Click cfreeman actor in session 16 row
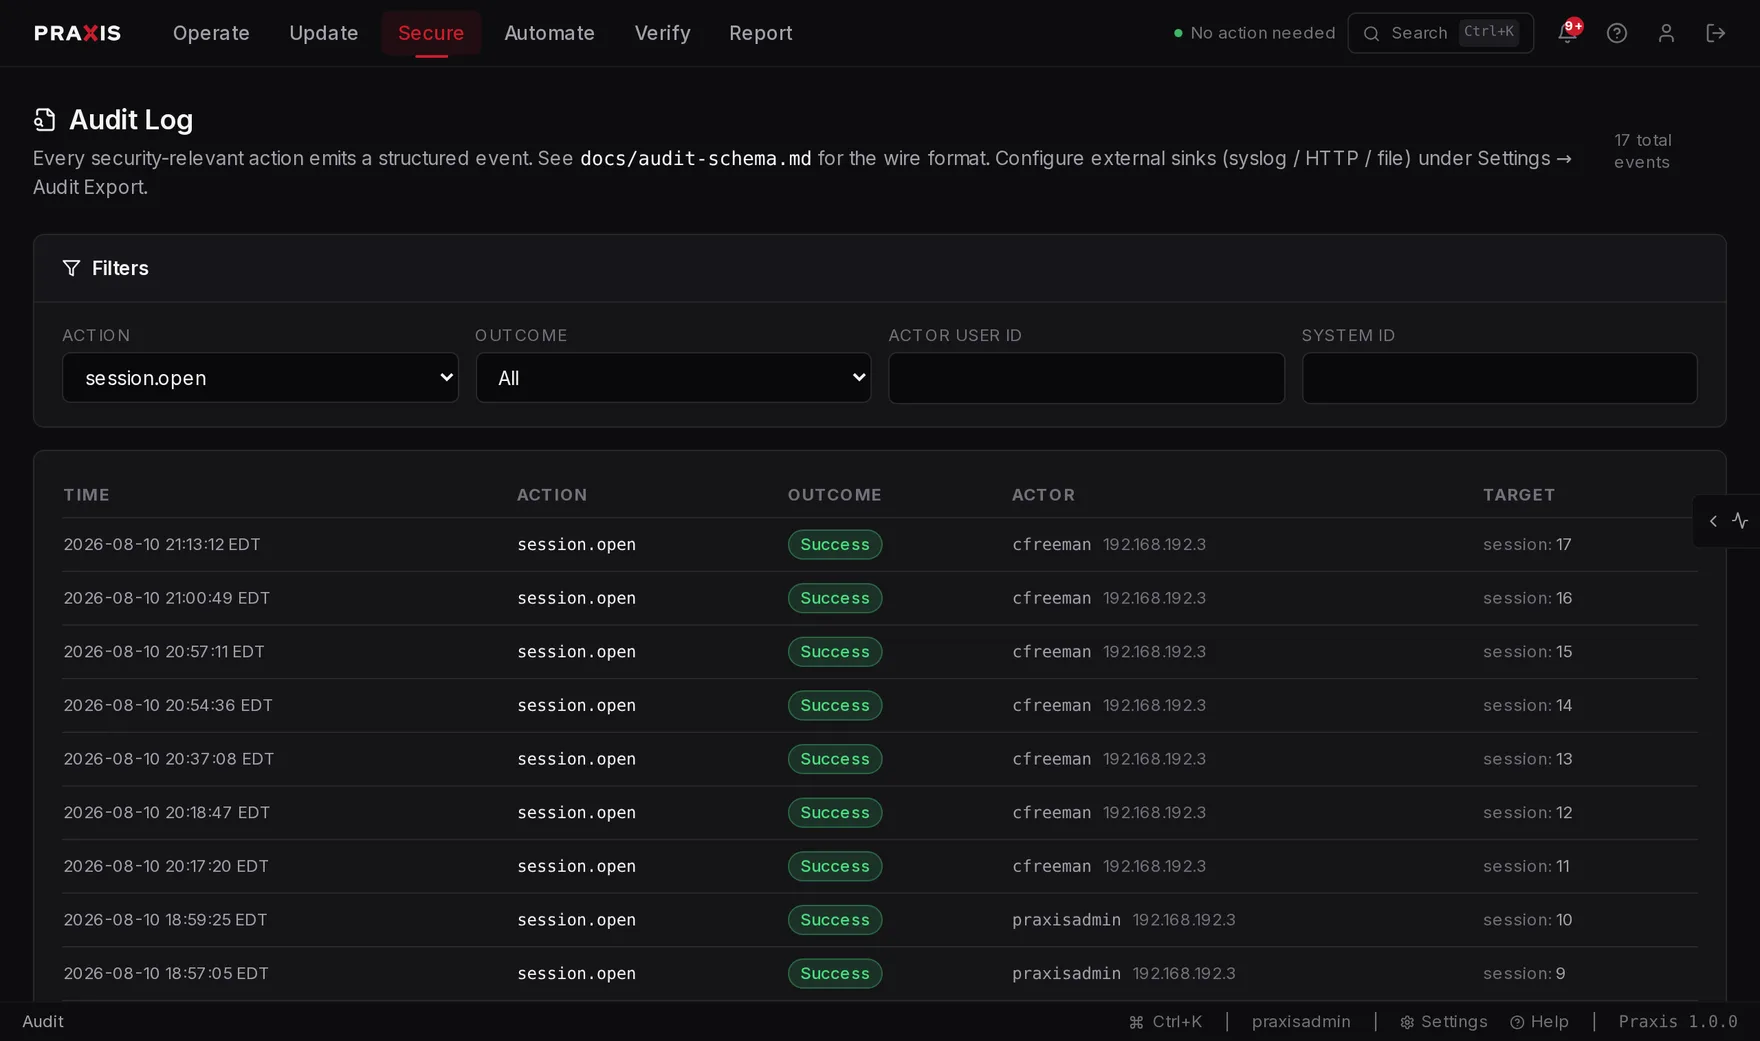The height and width of the screenshot is (1041, 1760). click(x=1051, y=598)
